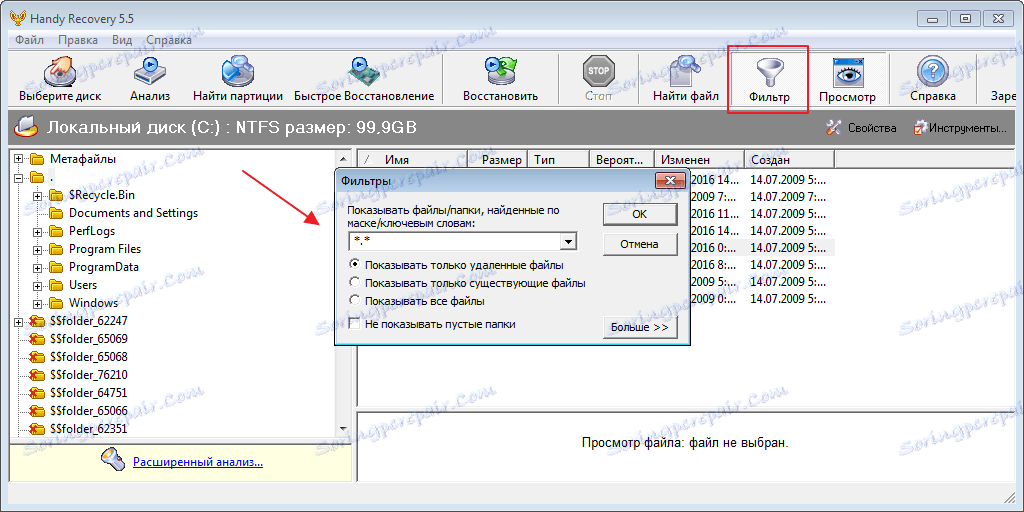This screenshot has width=1024, height=512.
Task: Expand the Метафайлы tree node
Action: [x=18, y=159]
